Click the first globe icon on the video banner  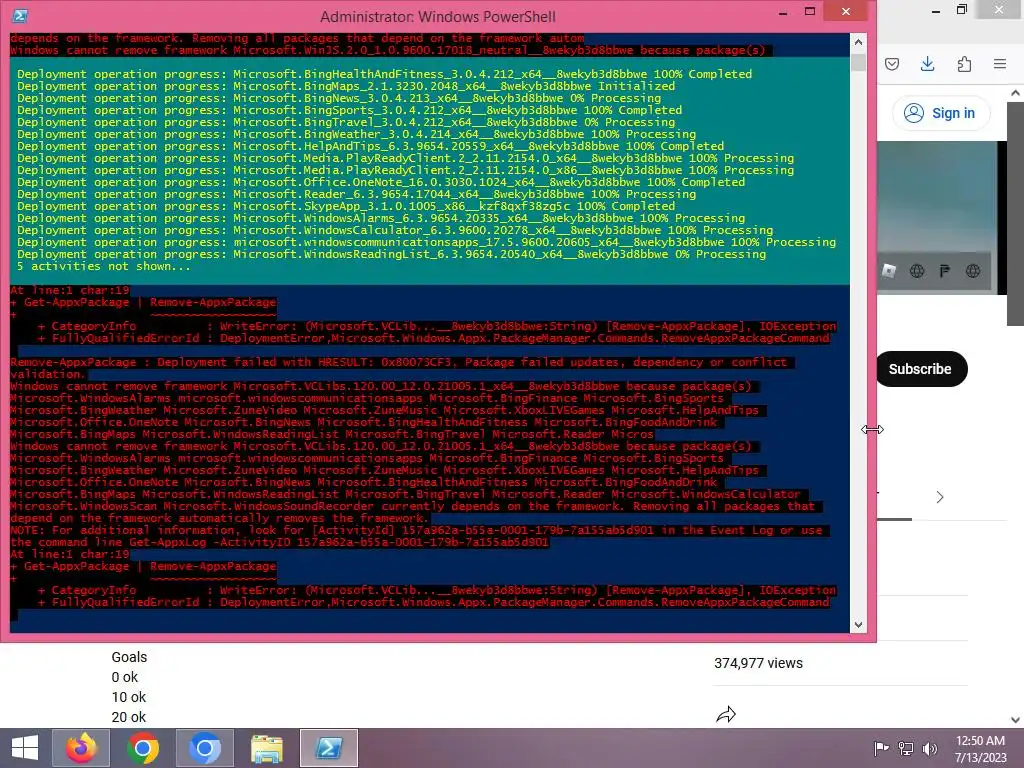(x=917, y=271)
